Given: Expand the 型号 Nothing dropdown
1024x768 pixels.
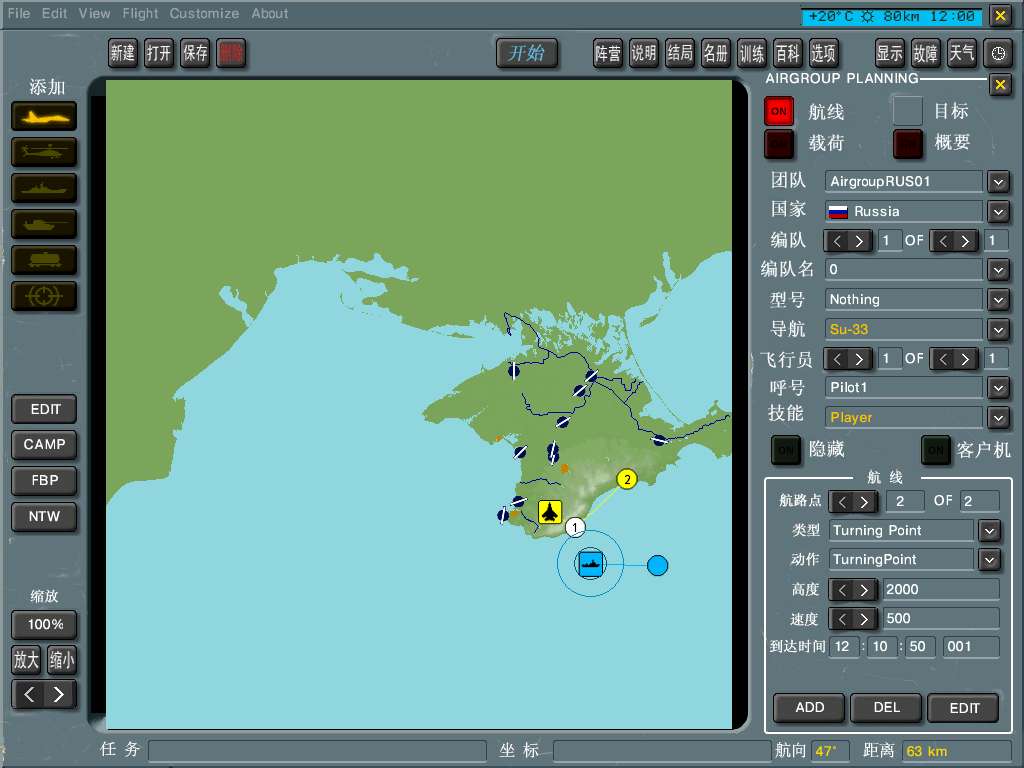Looking at the screenshot, I should 998,300.
